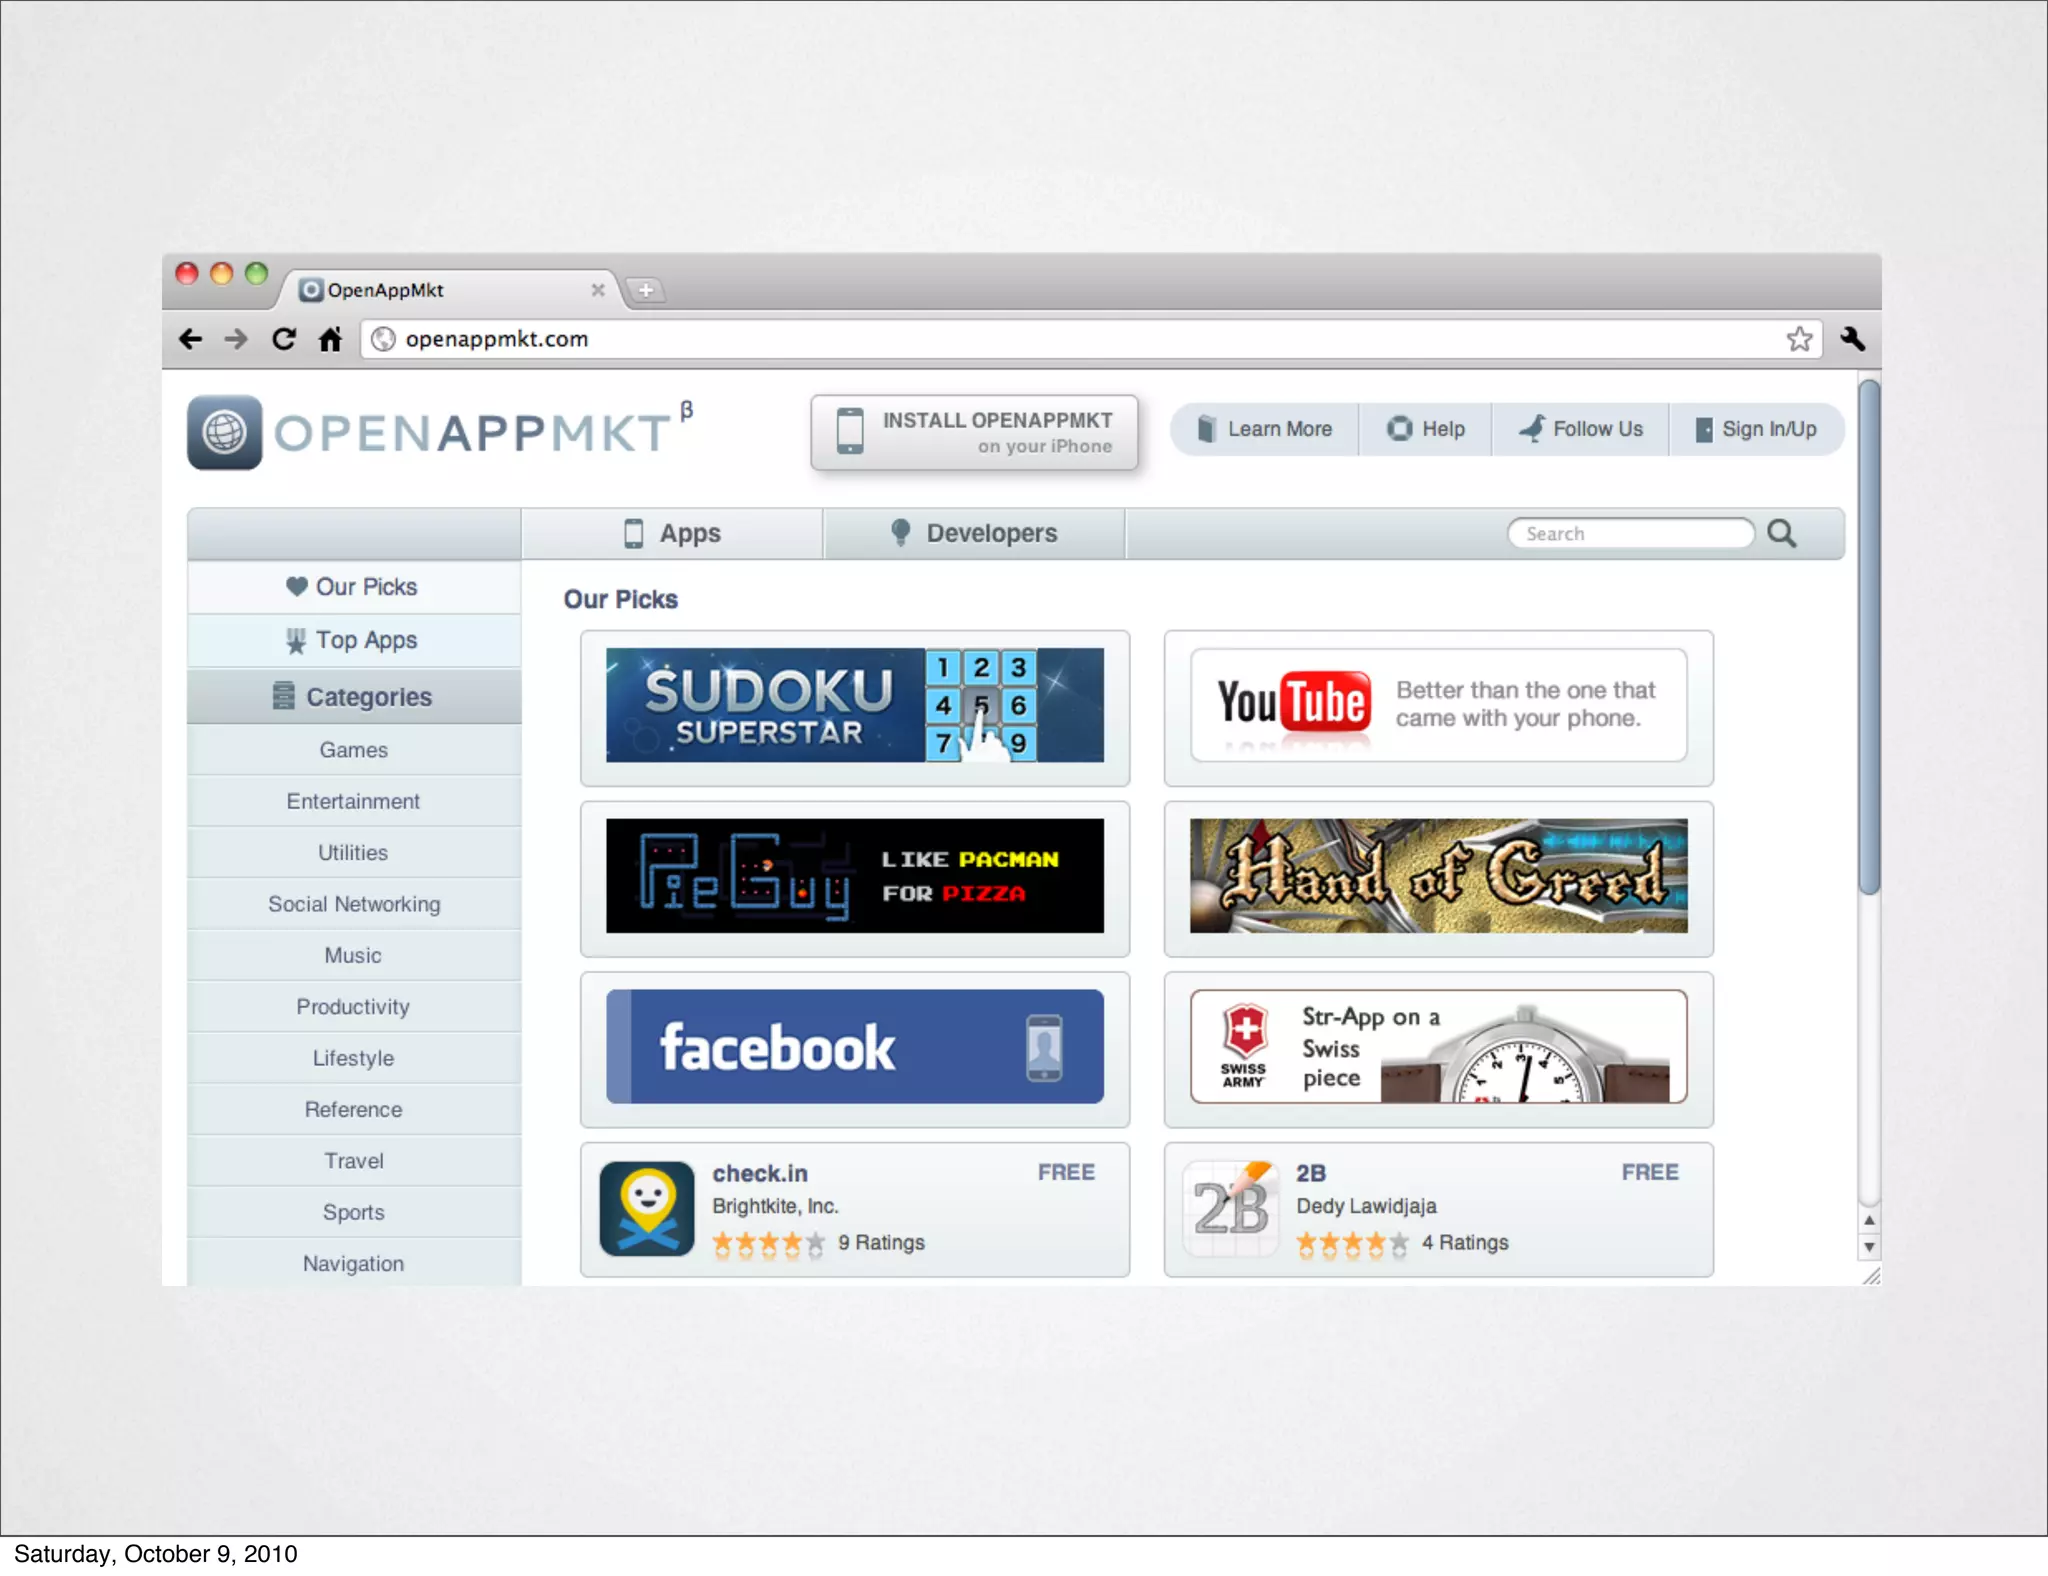2048x1576 pixels.
Task: Click the scrollbar down arrow
Action: click(1869, 1247)
